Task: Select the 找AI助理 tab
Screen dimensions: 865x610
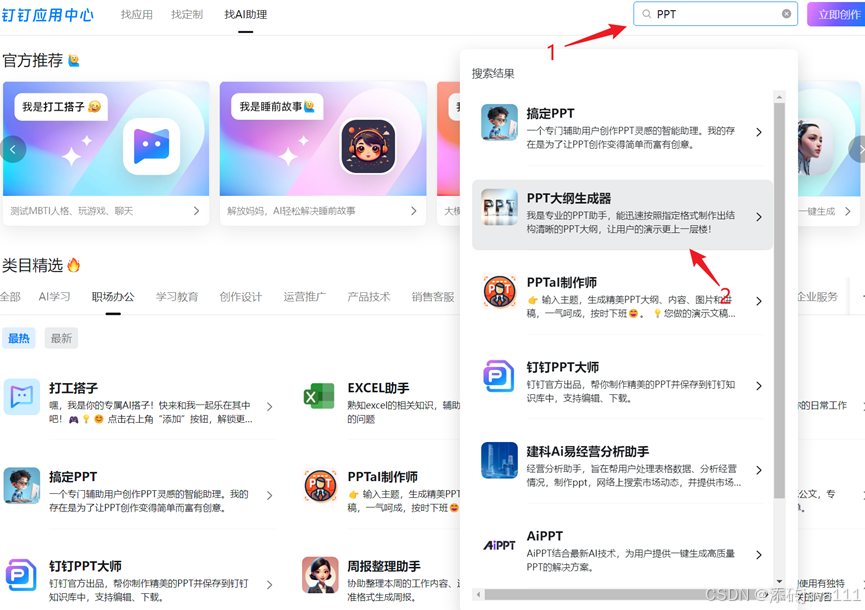Action: pyautogui.click(x=245, y=15)
